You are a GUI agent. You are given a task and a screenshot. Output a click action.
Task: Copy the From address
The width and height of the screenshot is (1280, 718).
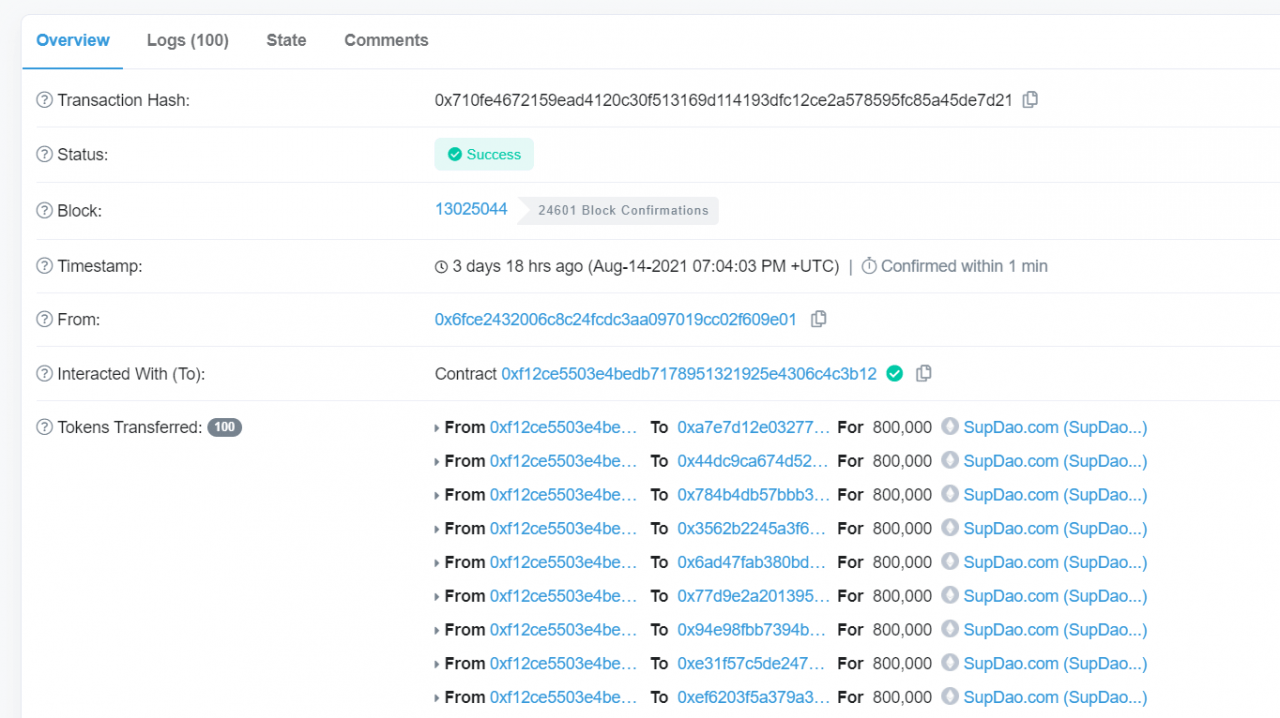pos(819,318)
